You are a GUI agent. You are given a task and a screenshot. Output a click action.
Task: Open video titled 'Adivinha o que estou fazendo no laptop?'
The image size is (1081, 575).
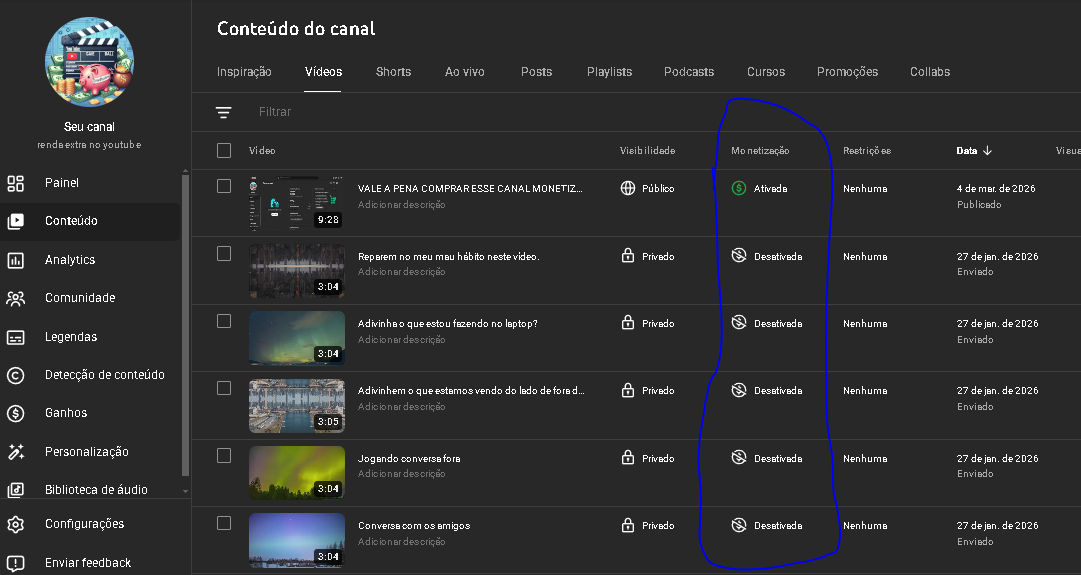(448, 324)
